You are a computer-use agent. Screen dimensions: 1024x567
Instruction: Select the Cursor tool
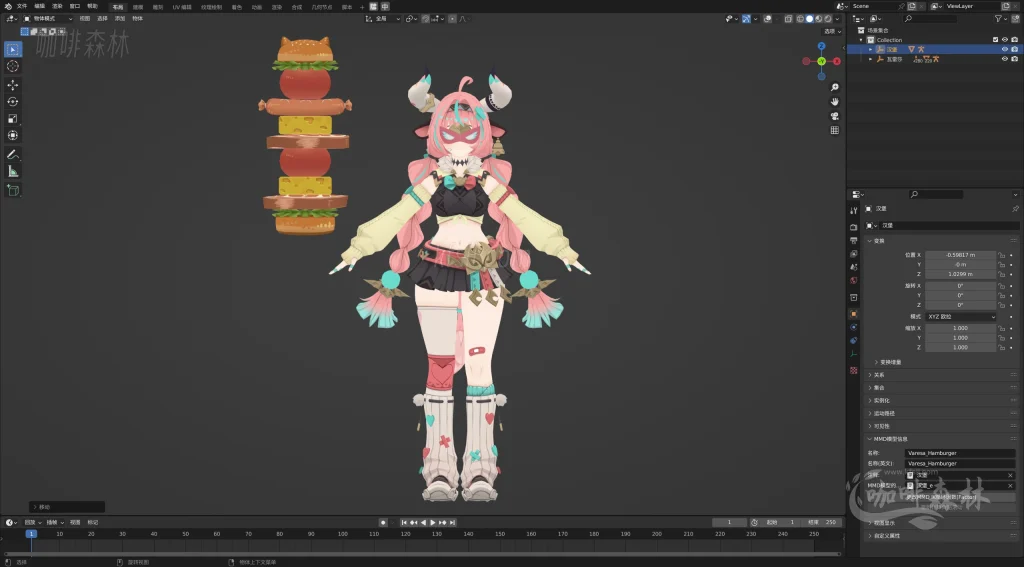pyautogui.click(x=12, y=66)
